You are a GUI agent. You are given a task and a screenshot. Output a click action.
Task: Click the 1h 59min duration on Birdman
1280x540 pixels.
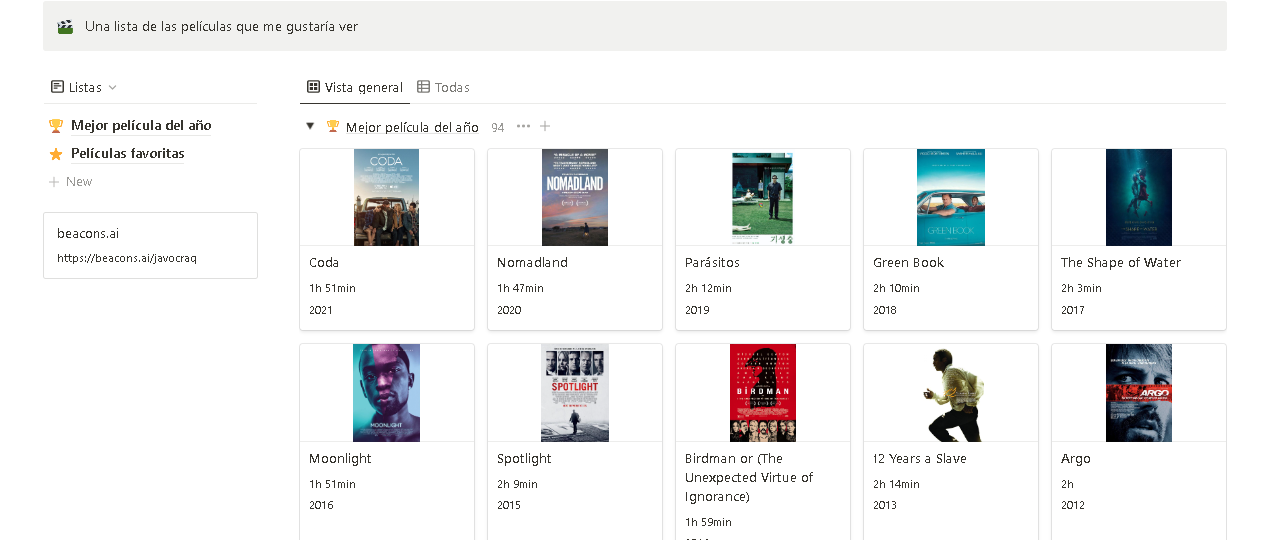click(708, 522)
